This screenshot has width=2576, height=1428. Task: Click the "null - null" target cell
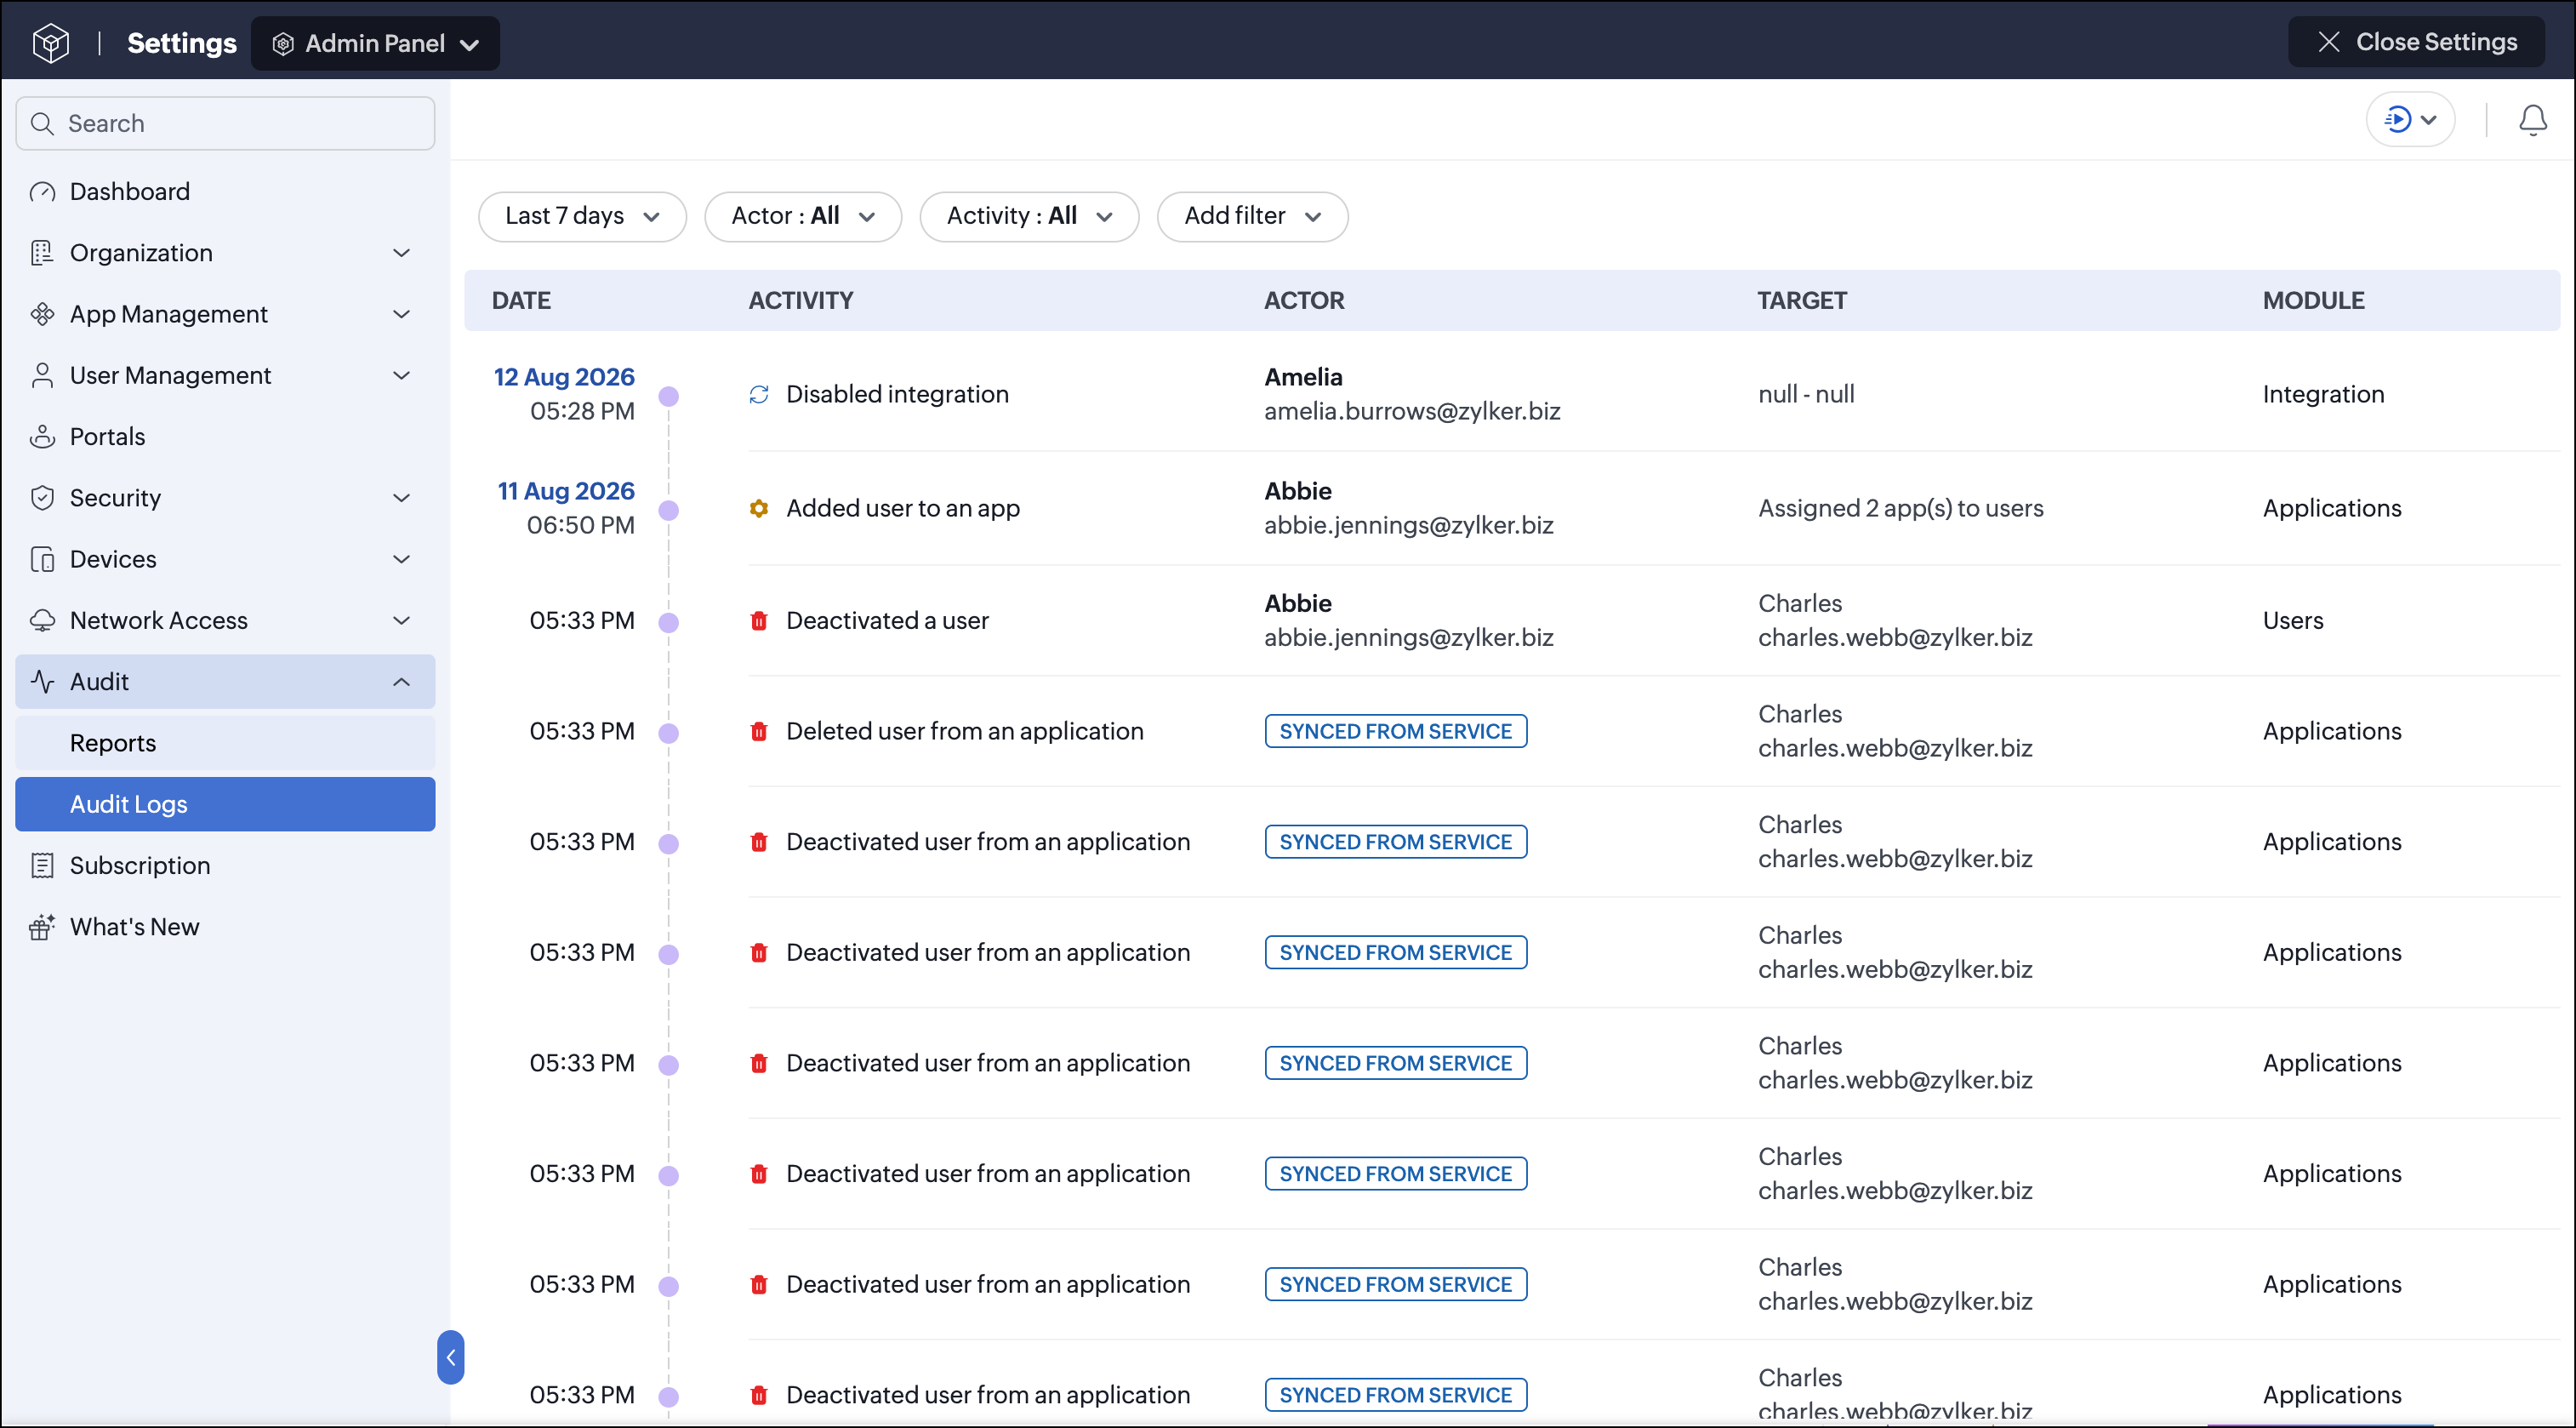point(1806,395)
